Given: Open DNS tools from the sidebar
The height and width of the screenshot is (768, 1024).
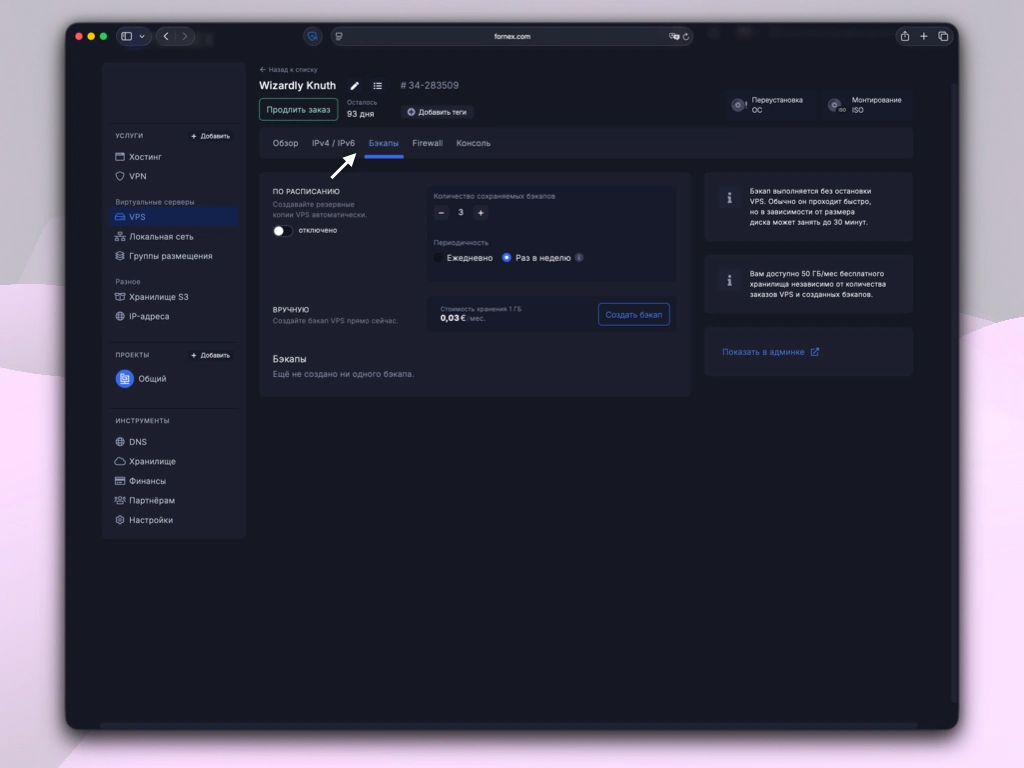Looking at the screenshot, I should 137,442.
